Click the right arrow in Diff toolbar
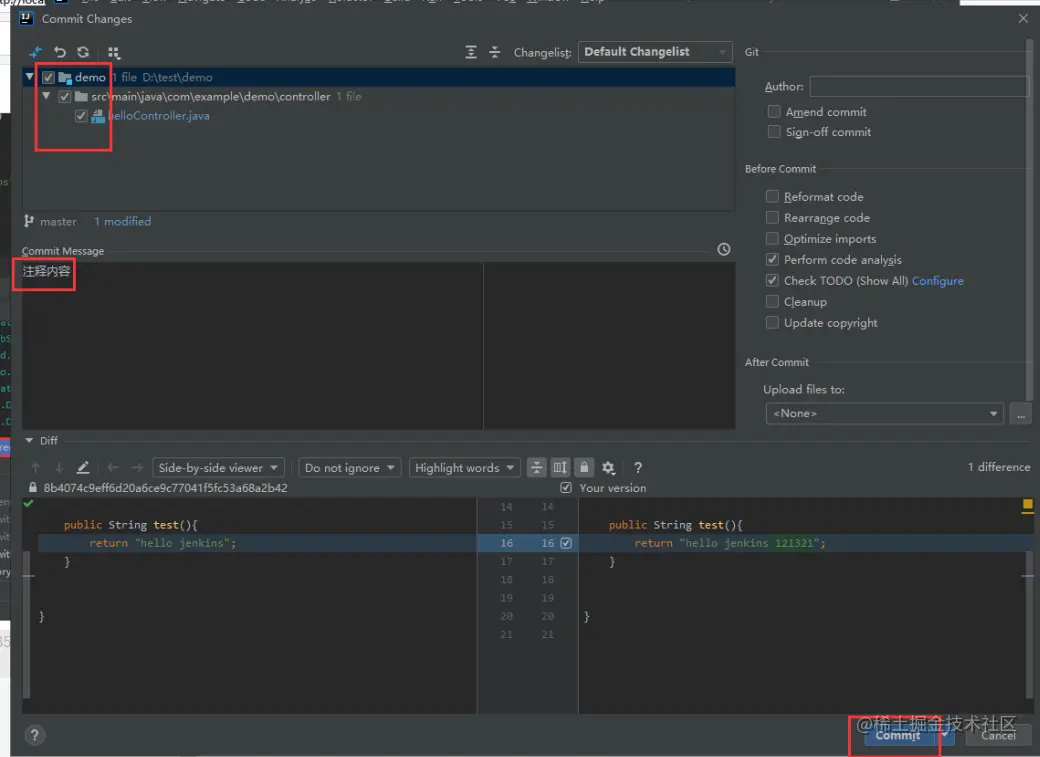The width and height of the screenshot is (1040, 757). pyautogui.click(x=137, y=468)
